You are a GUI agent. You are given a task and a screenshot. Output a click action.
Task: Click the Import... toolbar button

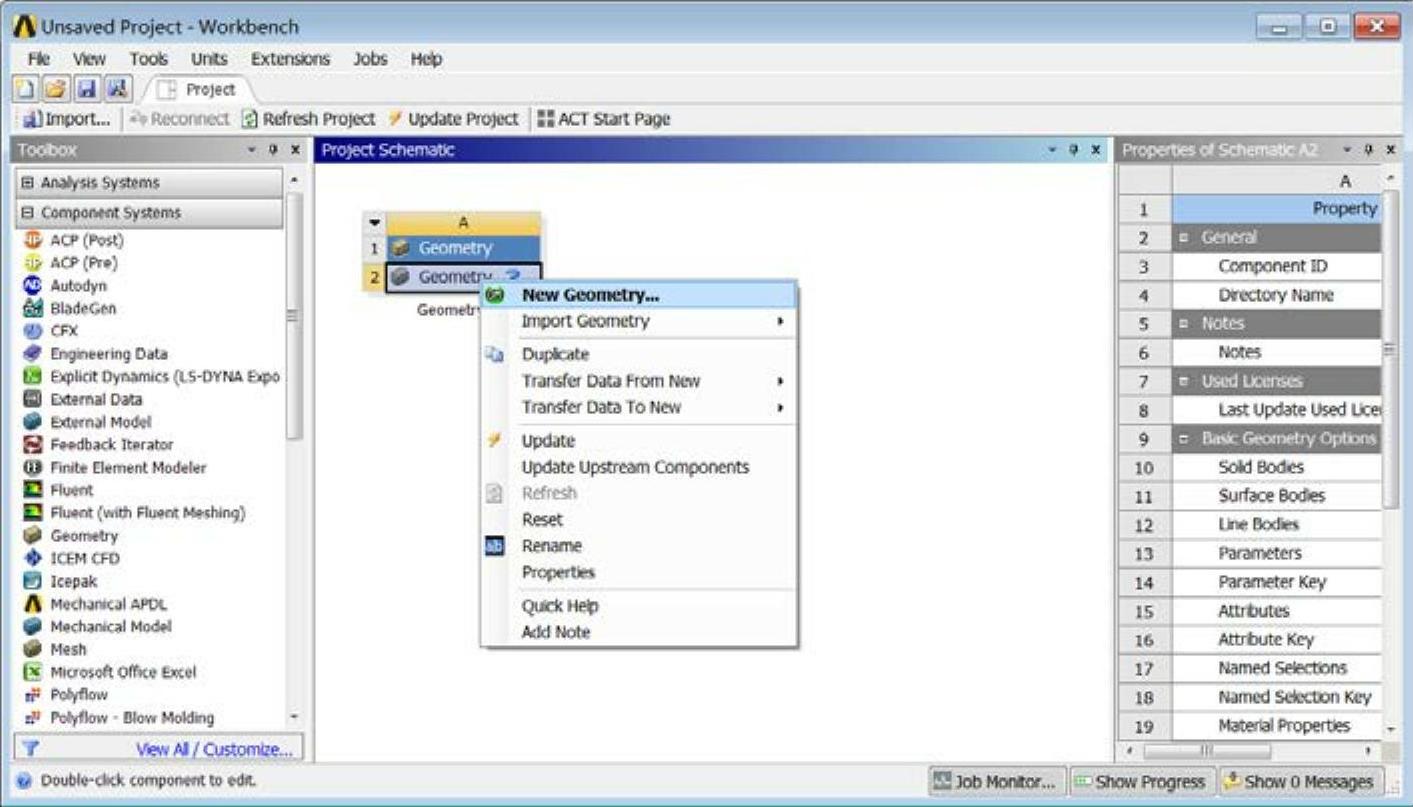click(x=67, y=119)
